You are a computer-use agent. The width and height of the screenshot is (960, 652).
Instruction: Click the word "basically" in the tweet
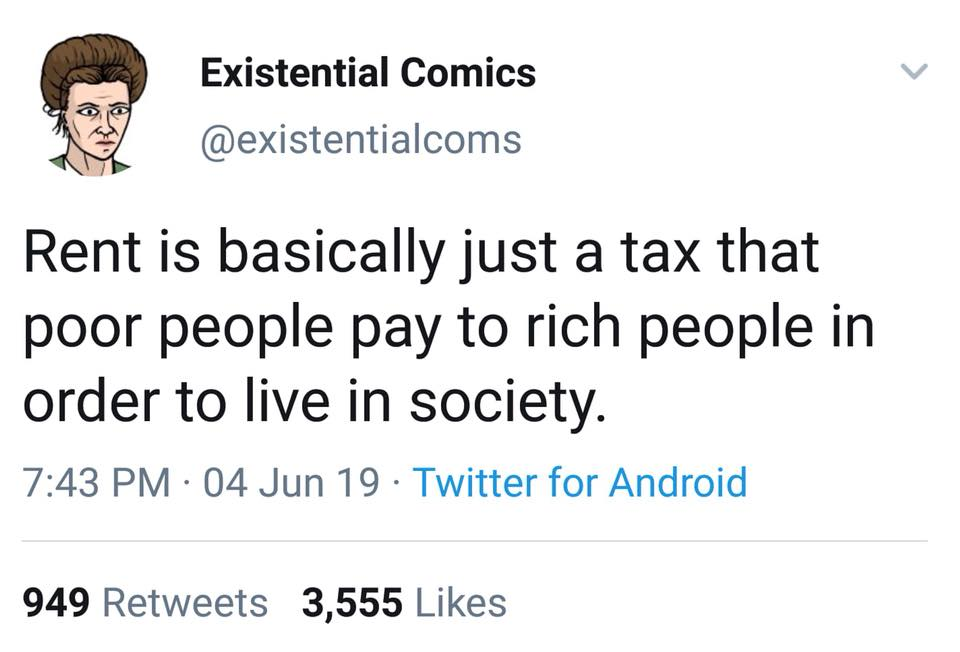pyautogui.click(x=319, y=252)
